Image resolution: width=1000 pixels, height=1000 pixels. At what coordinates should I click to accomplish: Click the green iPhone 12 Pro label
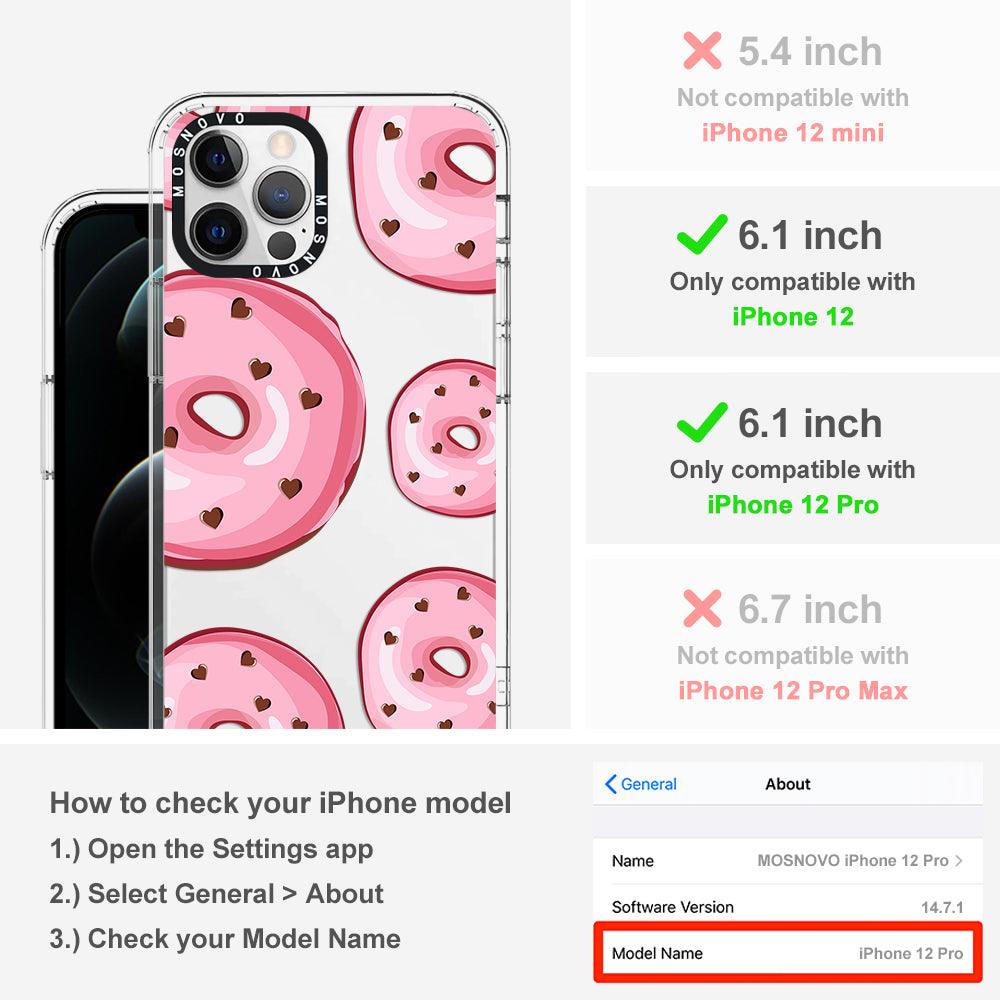(x=793, y=504)
